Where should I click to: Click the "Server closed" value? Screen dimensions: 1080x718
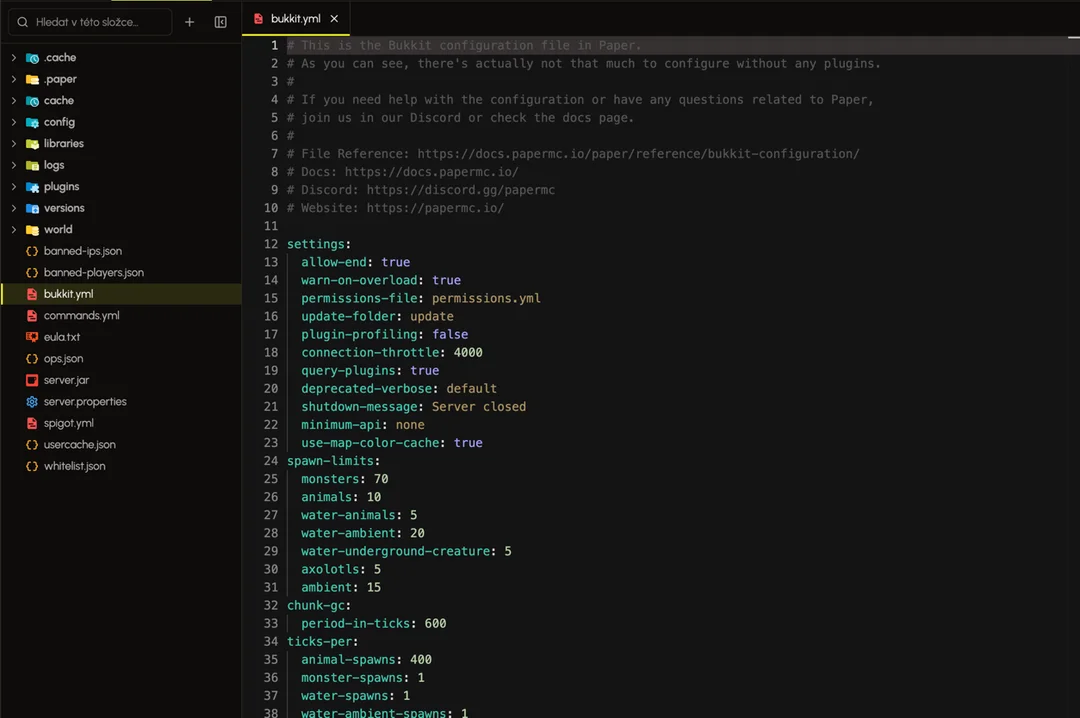click(479, 407)
